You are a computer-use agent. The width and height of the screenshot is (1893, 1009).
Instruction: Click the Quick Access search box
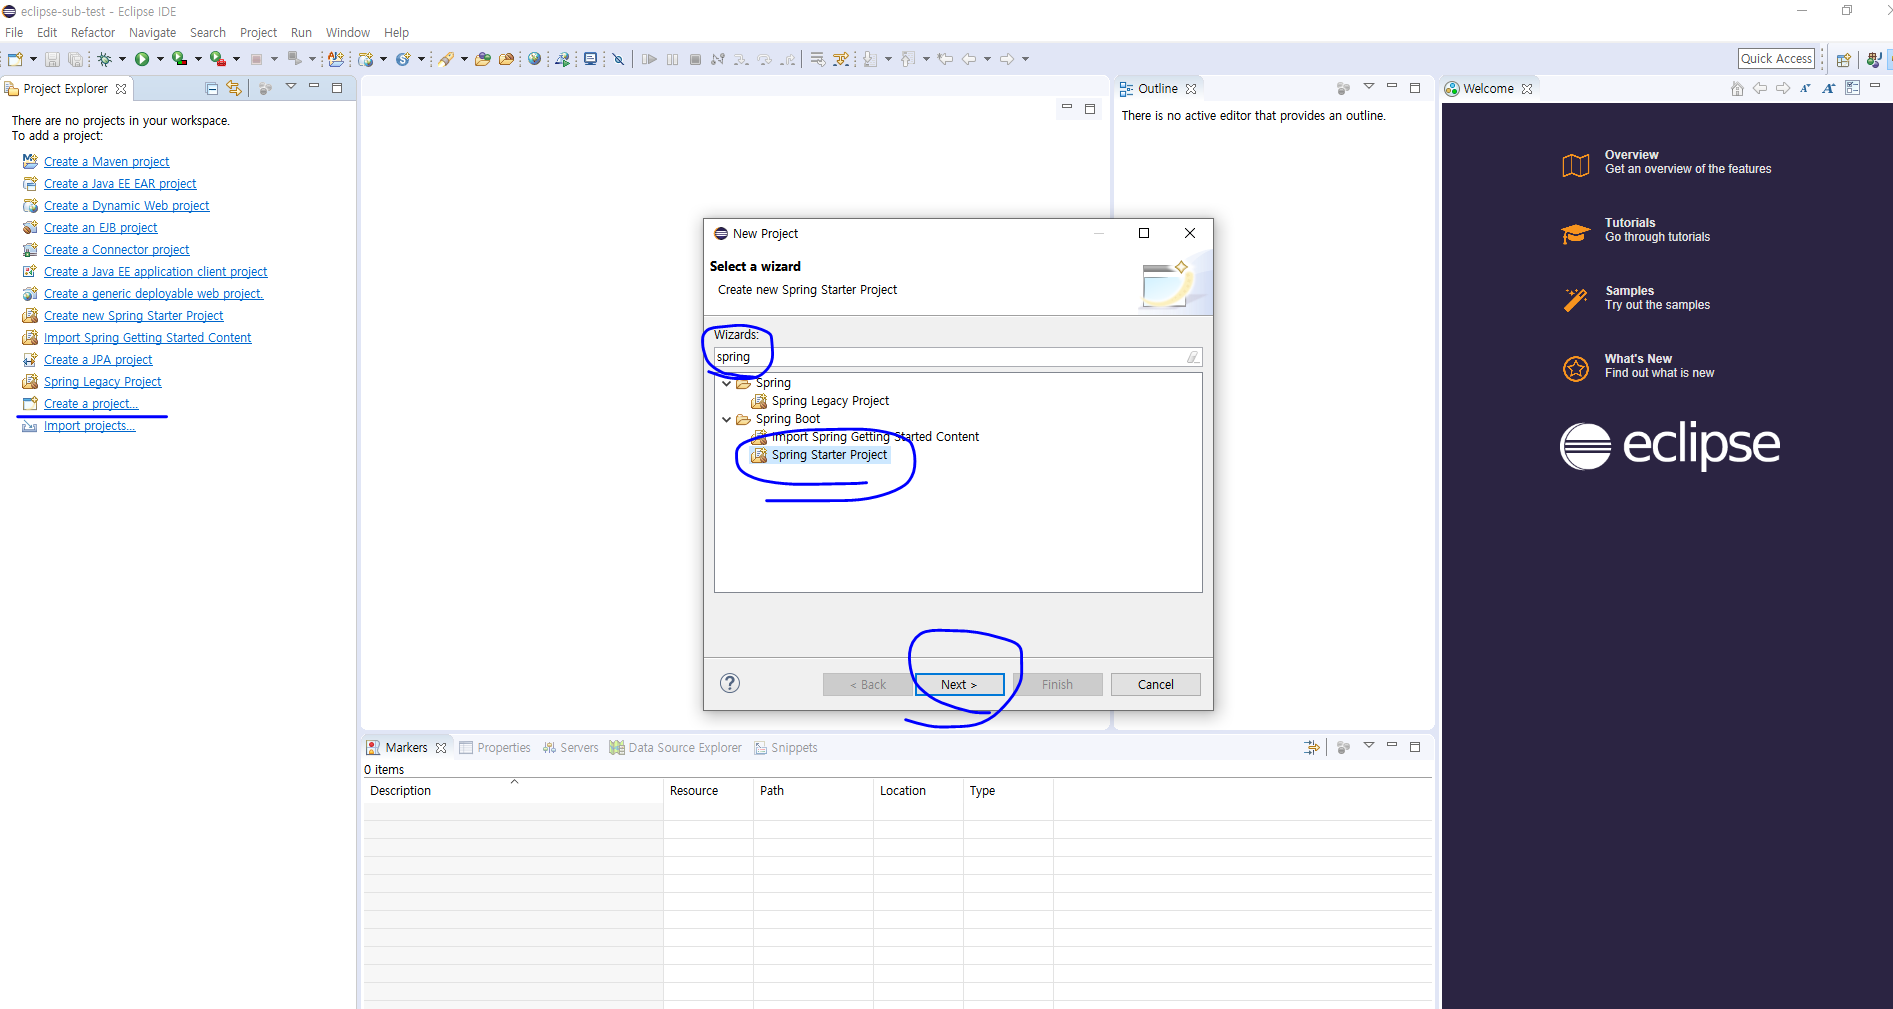tap(1776, 59)
